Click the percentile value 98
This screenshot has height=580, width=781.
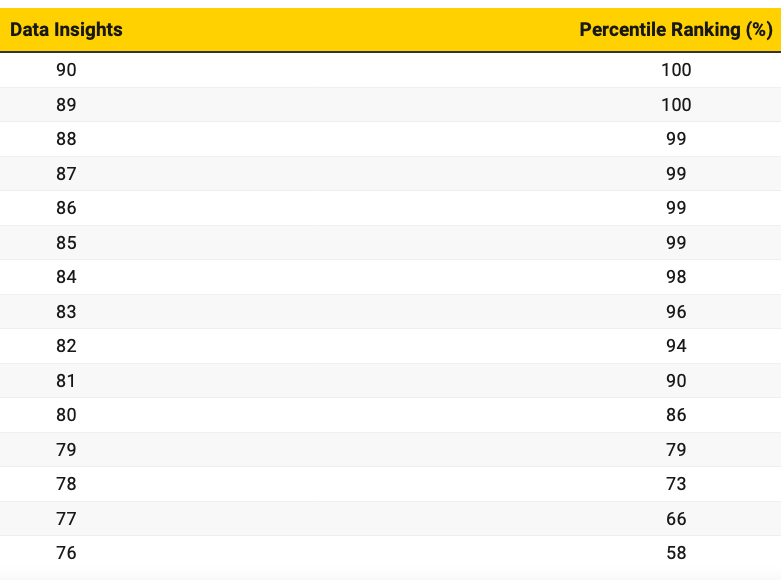point(676,277)
